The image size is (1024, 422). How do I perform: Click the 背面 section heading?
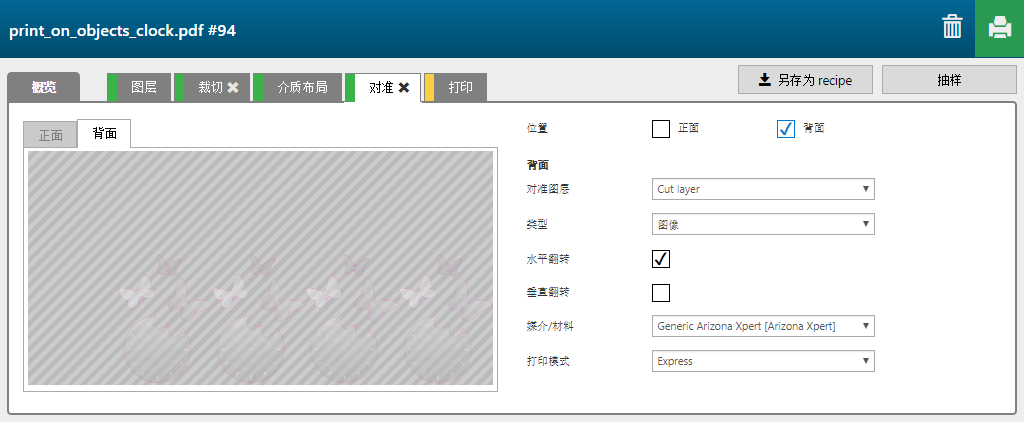[x=537, y=165]
